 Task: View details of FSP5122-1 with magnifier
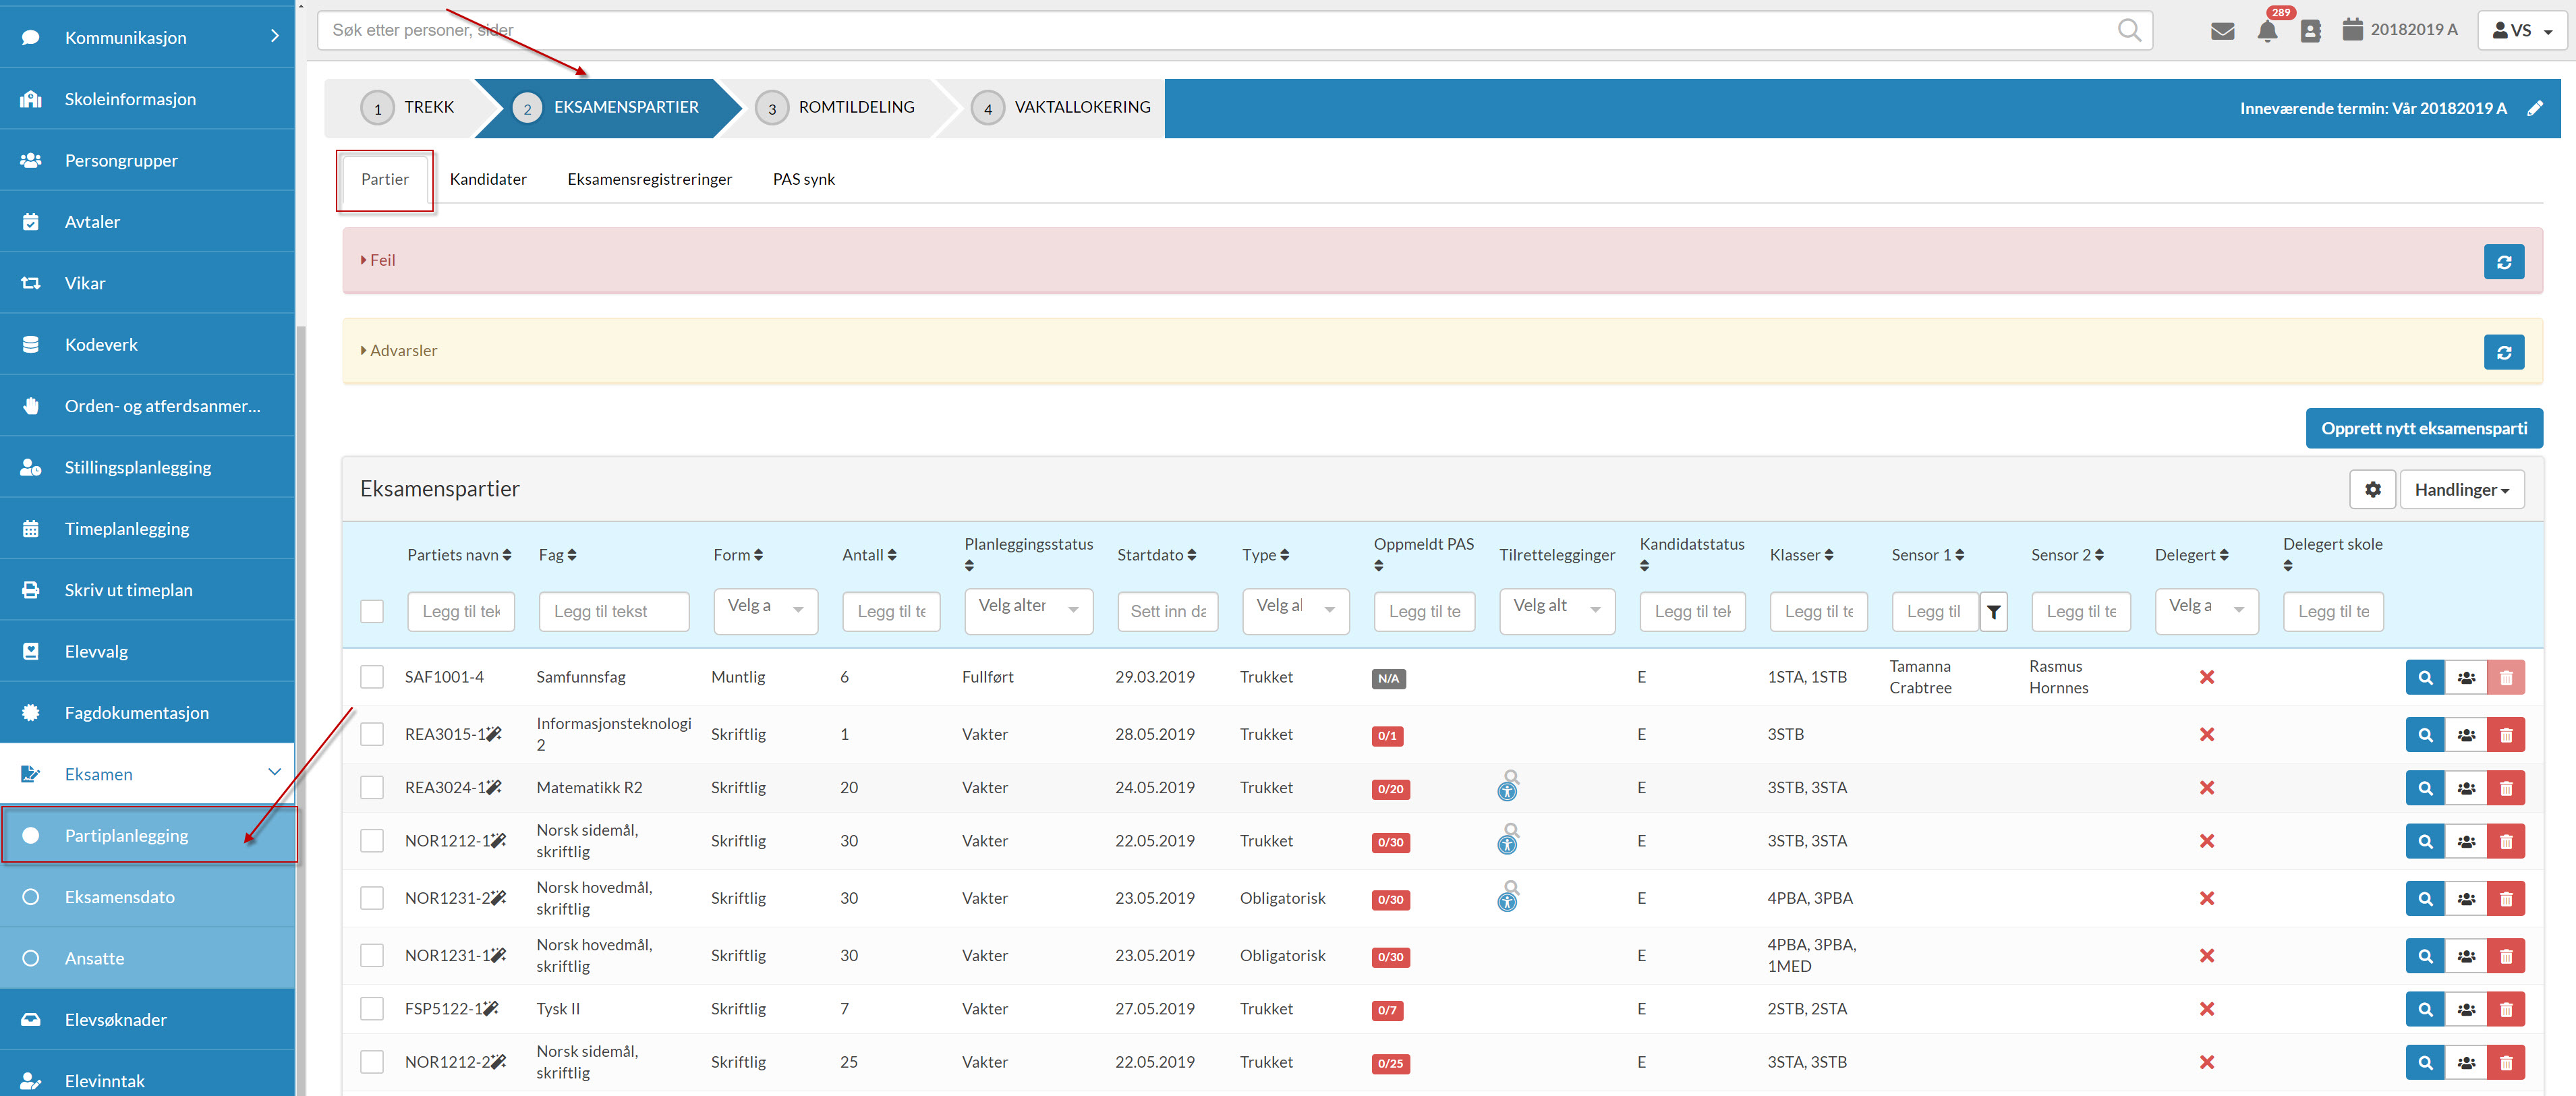2424,1010
